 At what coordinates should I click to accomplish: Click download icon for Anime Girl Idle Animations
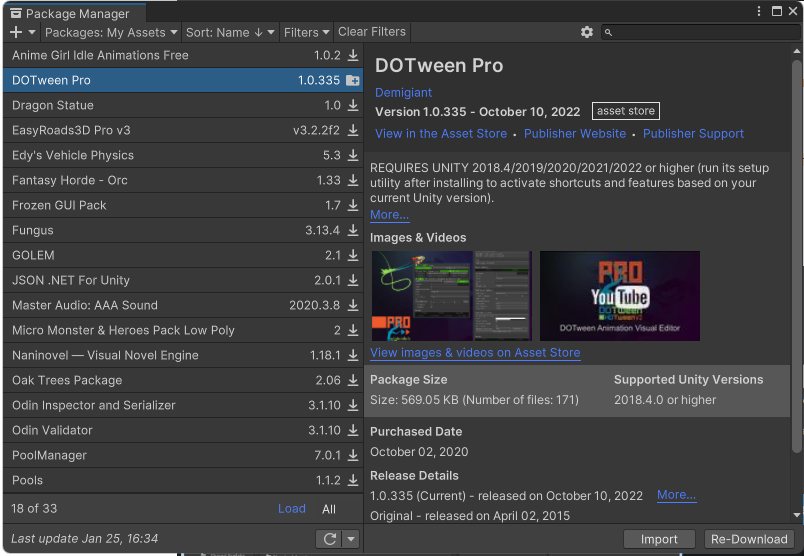point(353,55)
